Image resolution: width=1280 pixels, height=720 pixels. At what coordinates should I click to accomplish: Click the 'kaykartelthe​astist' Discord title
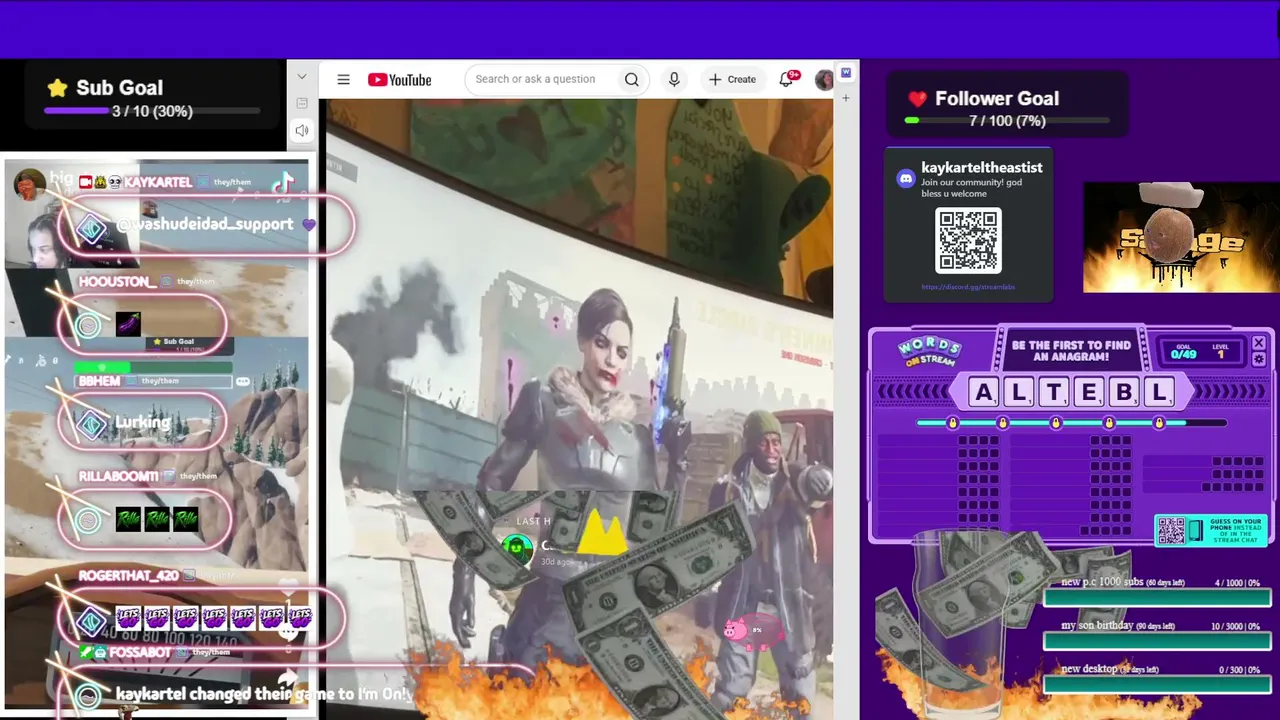982,168
